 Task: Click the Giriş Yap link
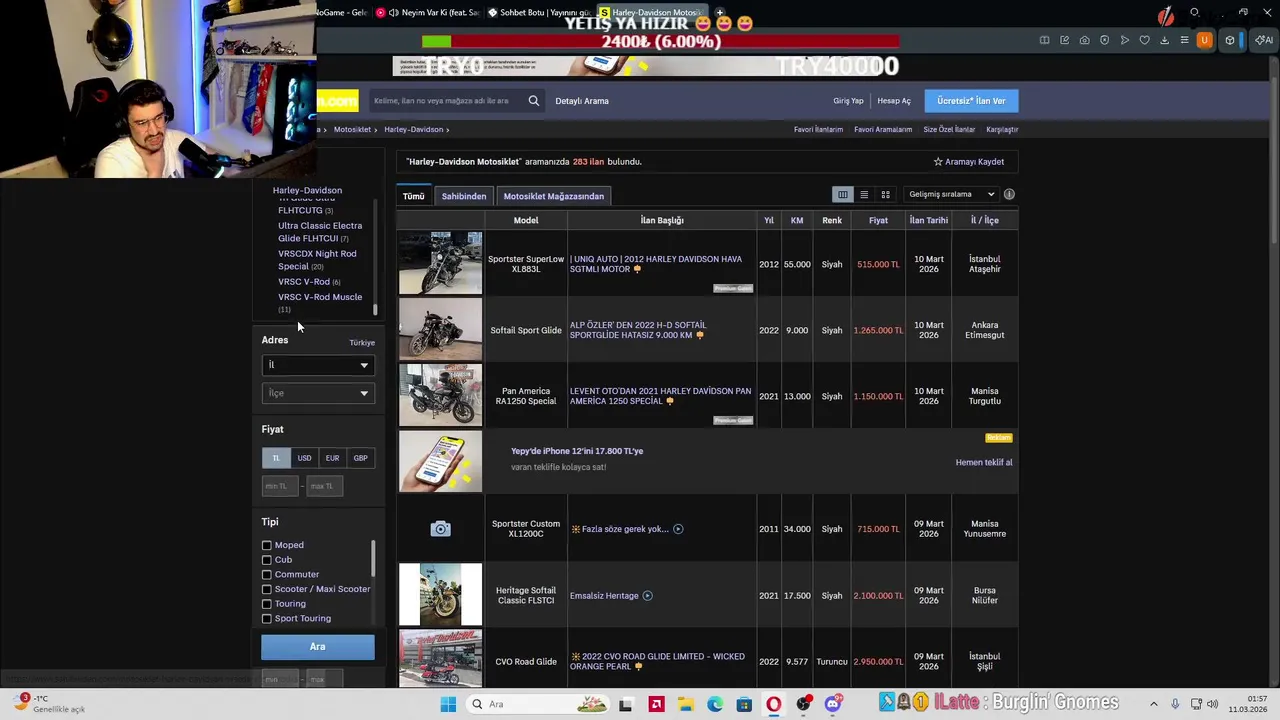click(x=848, y=101)
